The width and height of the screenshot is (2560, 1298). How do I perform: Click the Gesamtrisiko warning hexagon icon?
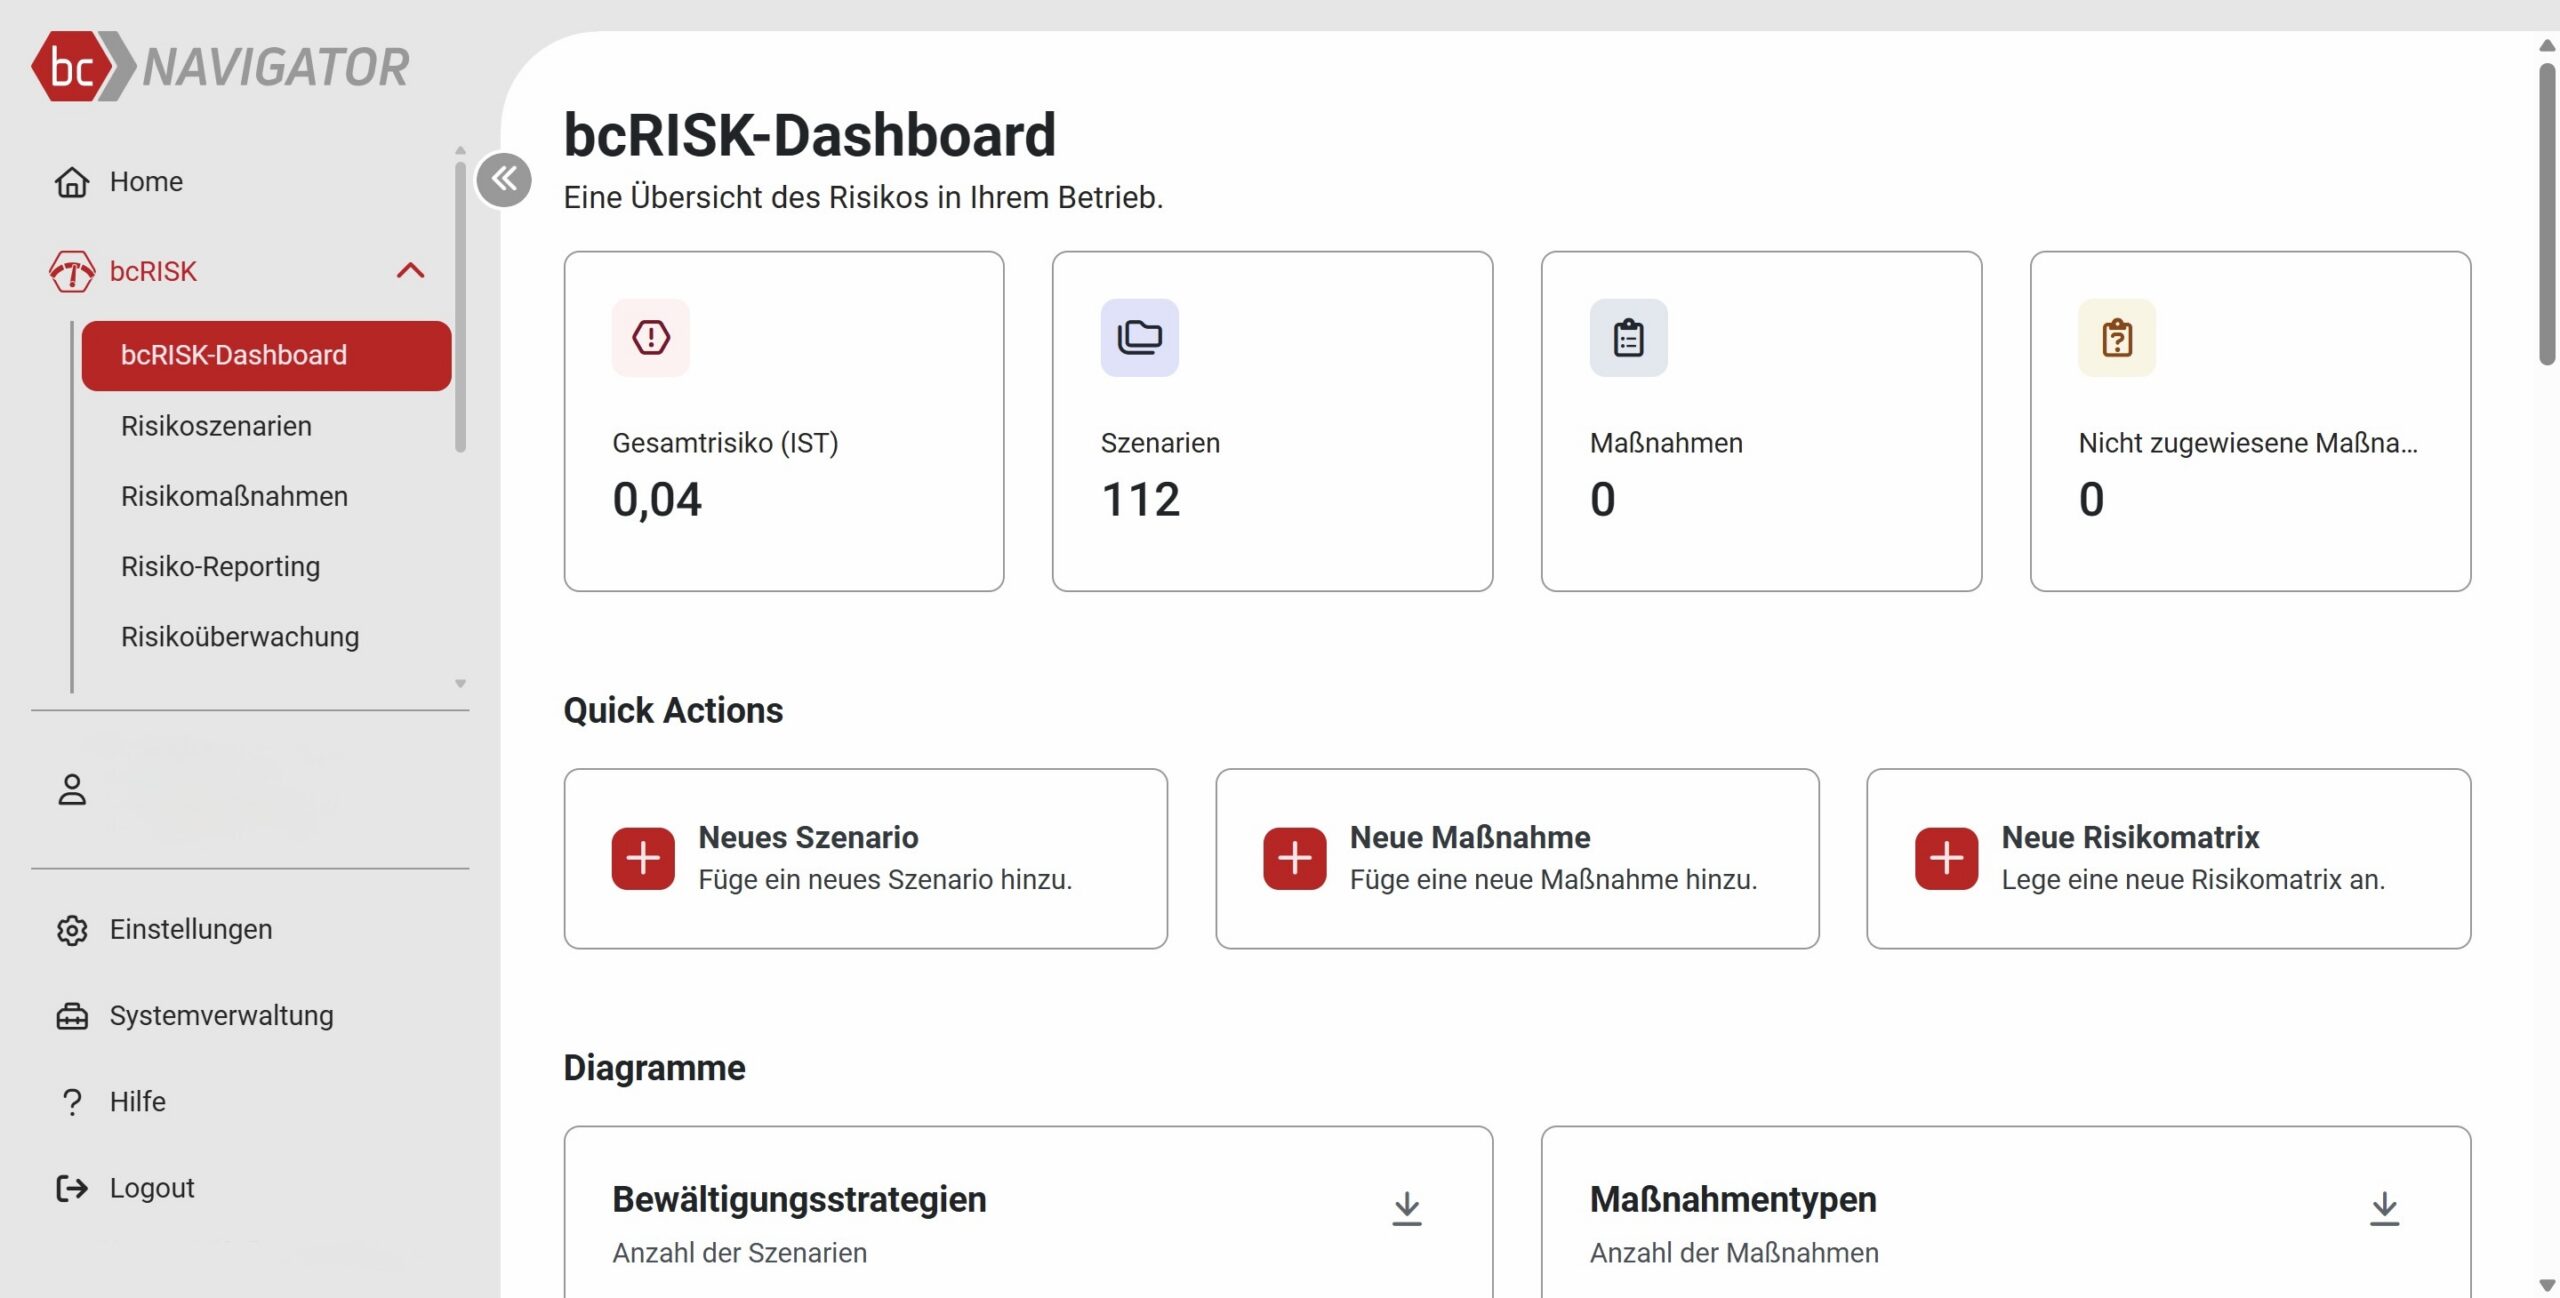pyautogui.click(x=651, y=338)
